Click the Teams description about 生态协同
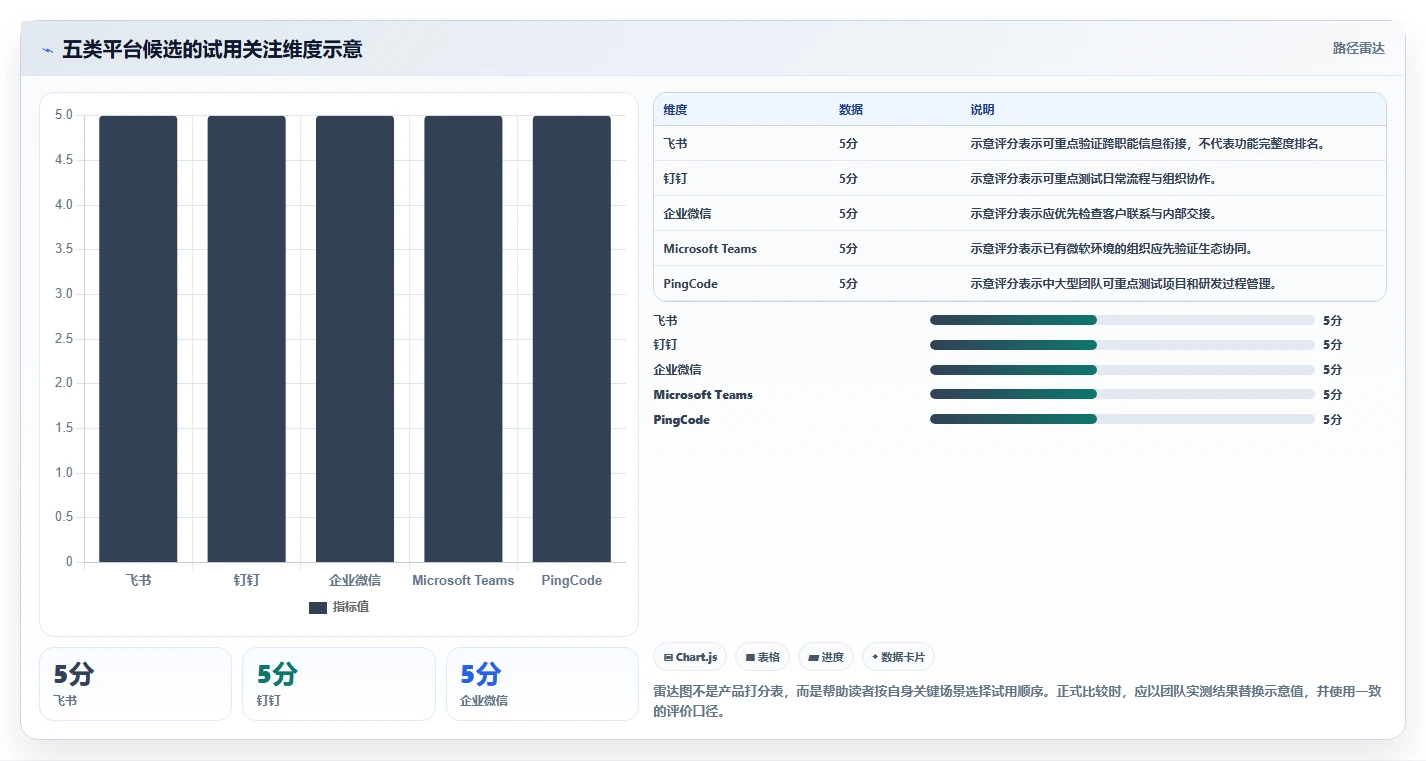Image resolution: width=1426 pixels, height=761 pixels. (1111, 249)
